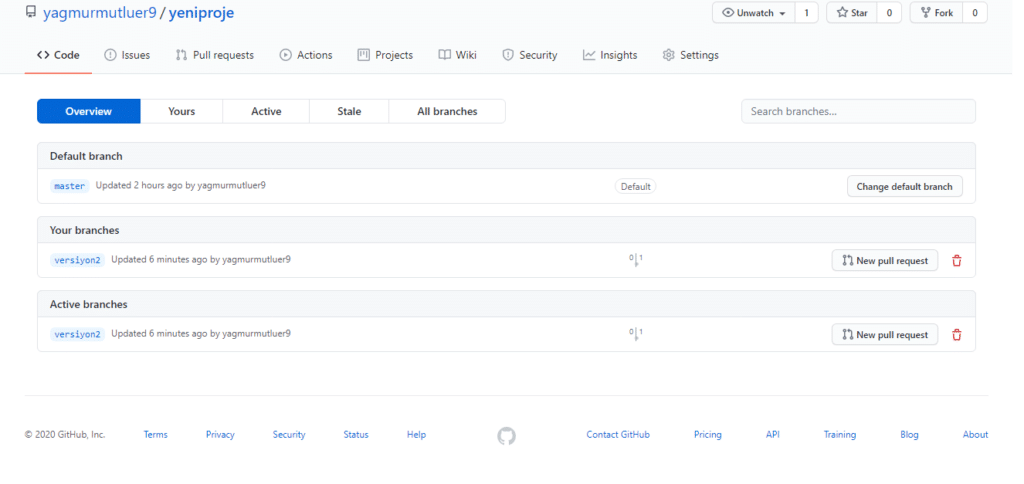
Task: Show All branches filter
Action: [x=447, y=112]
